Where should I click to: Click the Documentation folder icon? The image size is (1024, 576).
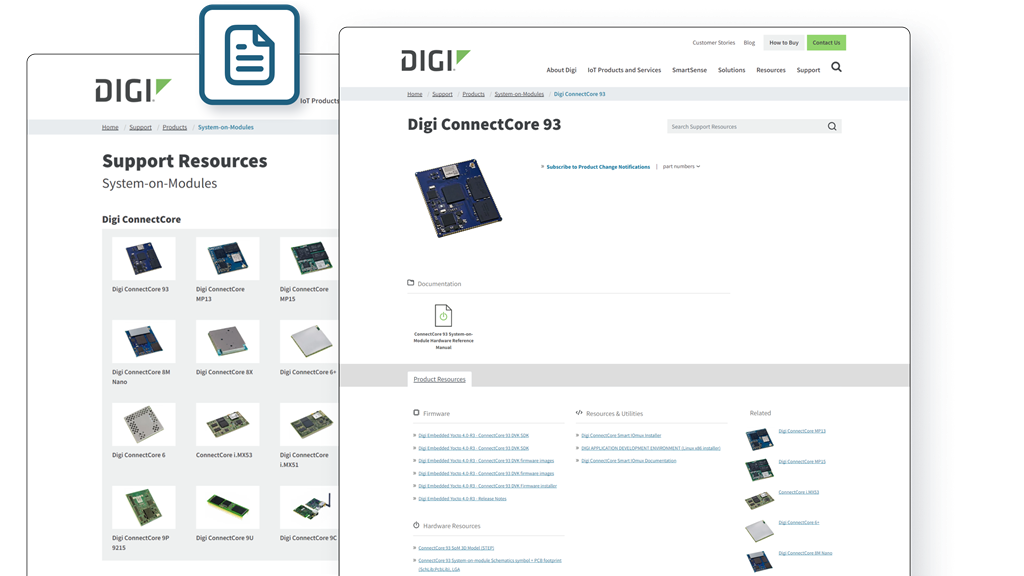[411, 283]
